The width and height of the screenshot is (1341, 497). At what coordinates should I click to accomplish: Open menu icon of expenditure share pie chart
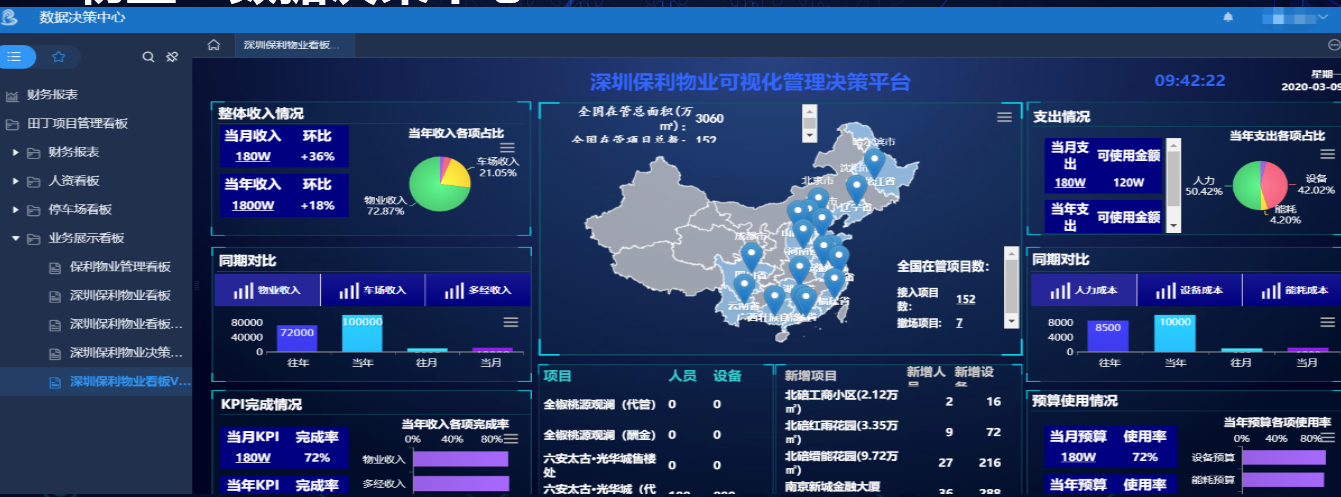click(1327, 154)
